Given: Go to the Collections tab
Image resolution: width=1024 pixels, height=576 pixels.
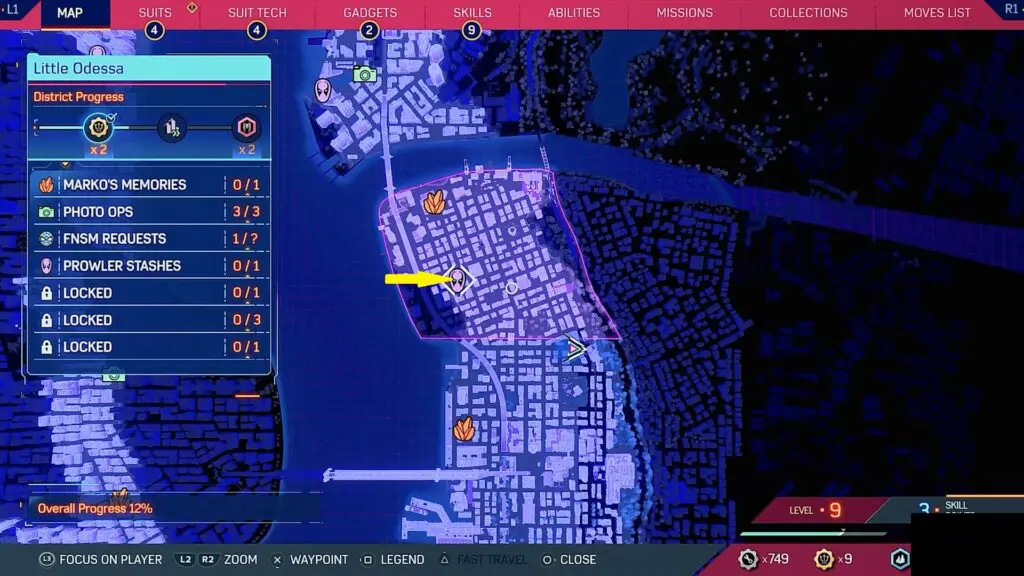Looking at the screenshot, I should 808,13.
